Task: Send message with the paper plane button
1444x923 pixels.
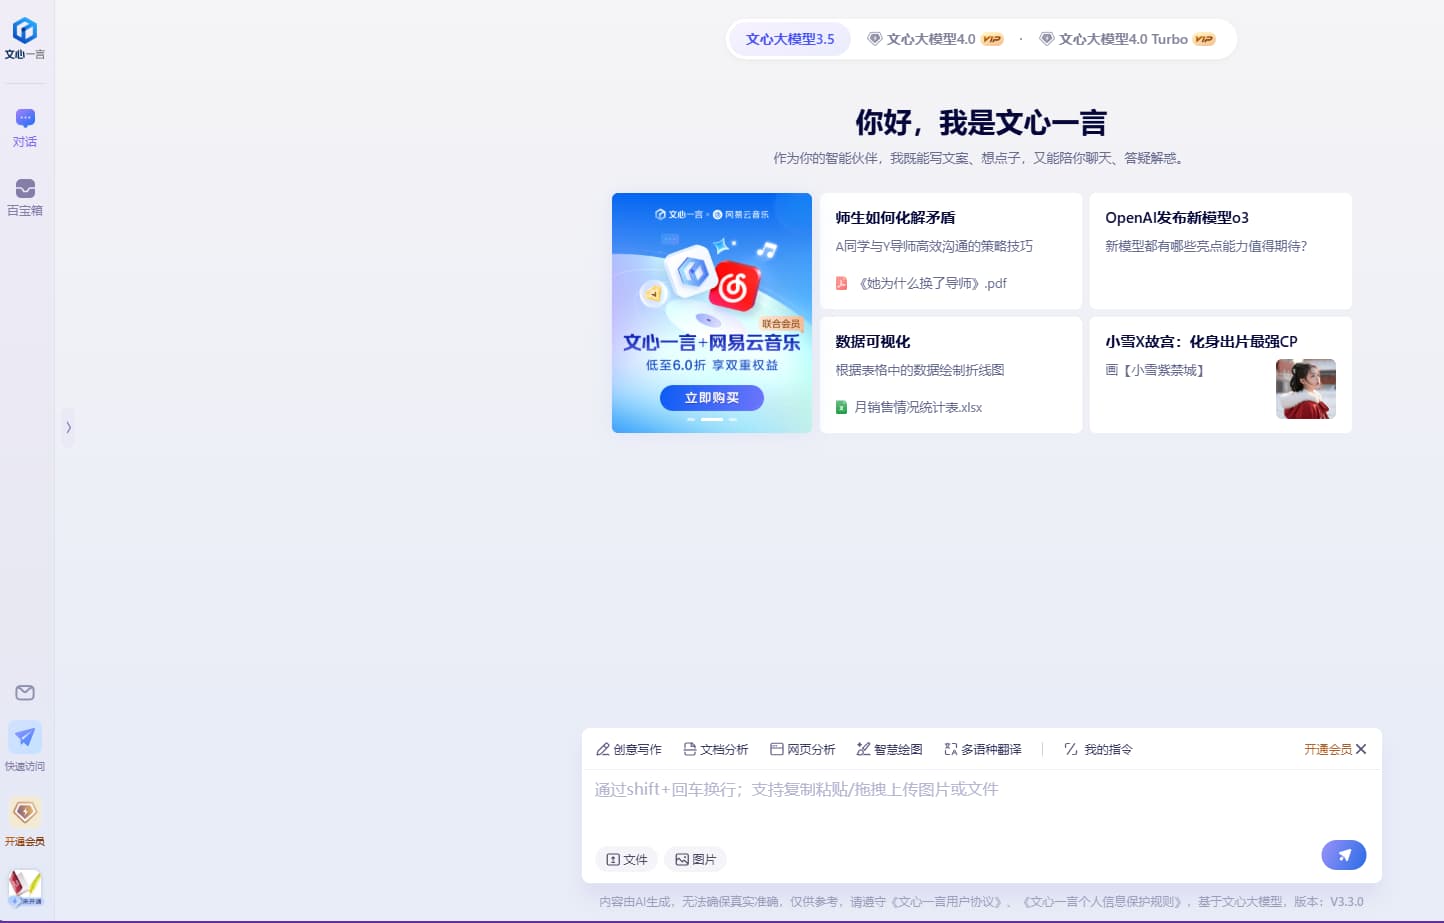Action: coord(1344,855)
